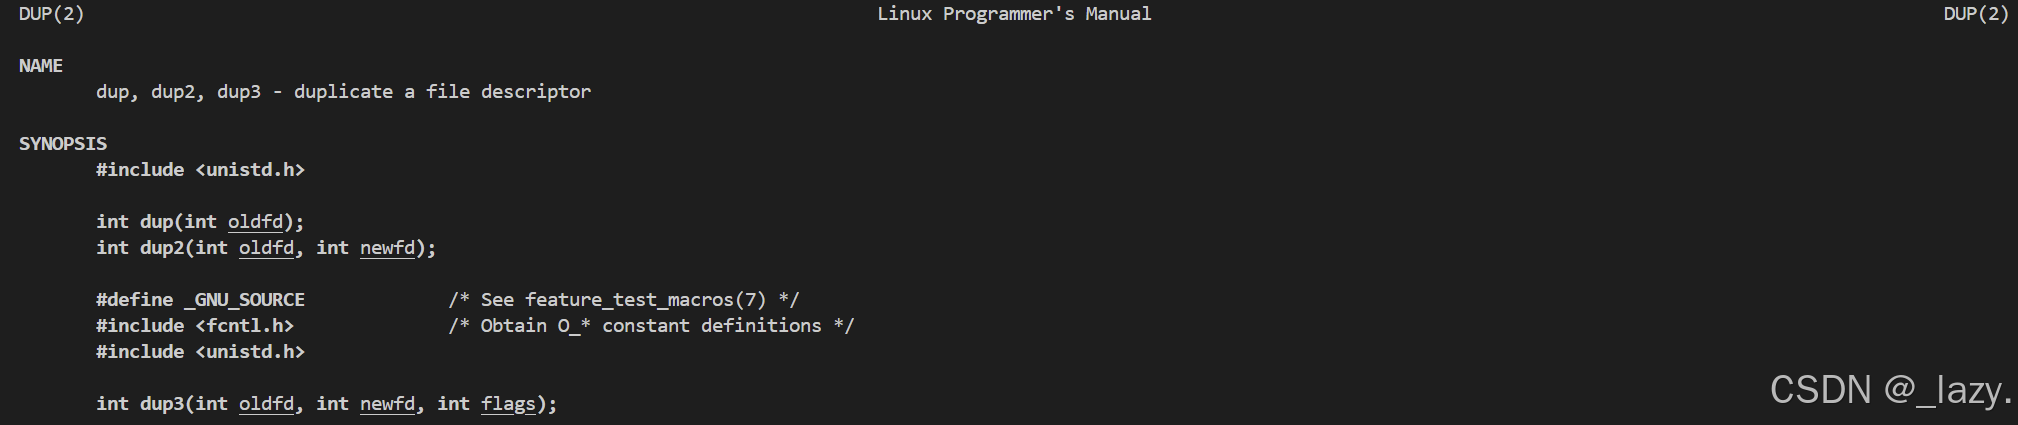Click underlined newfd in dup2 prototype

point(388,248)
